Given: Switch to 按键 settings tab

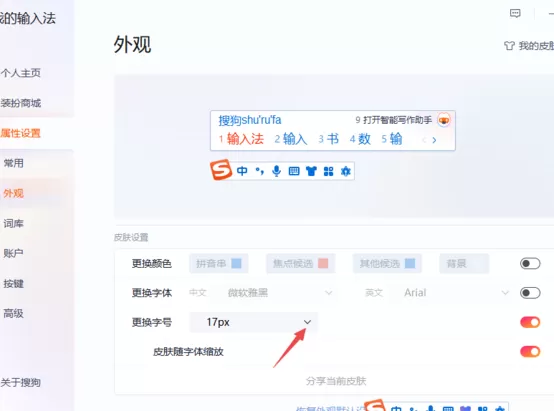Looking at the screenshot, I should [13, 283].
